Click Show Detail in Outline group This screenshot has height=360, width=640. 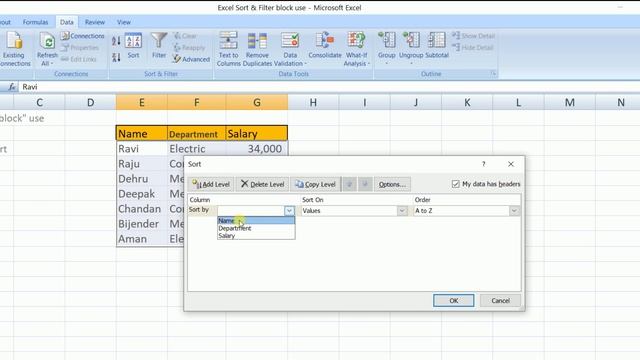(x=473, y=36)
